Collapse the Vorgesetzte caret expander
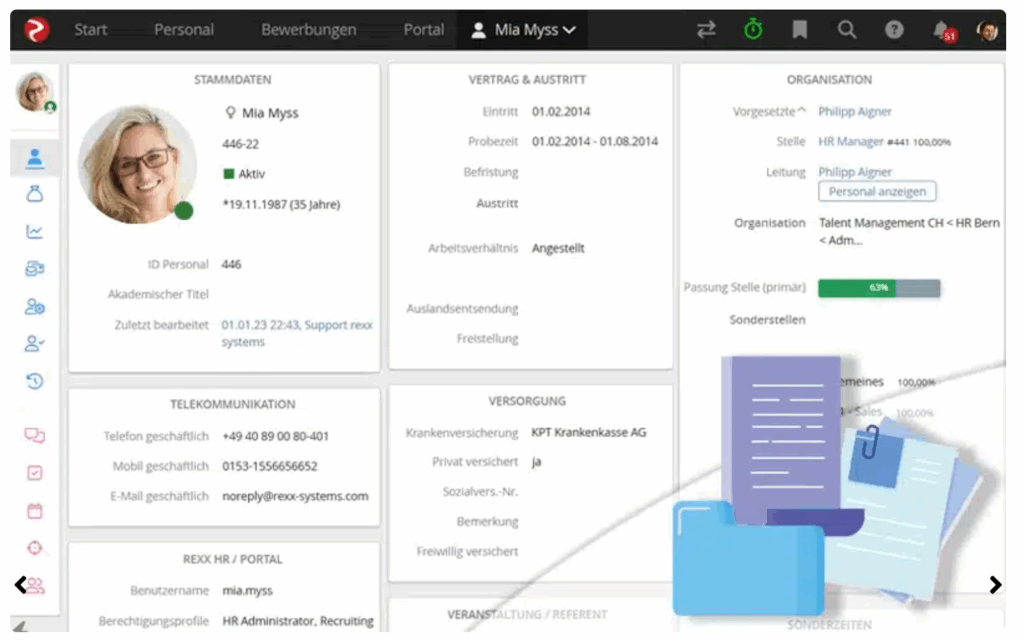 [x=802, y=111]
